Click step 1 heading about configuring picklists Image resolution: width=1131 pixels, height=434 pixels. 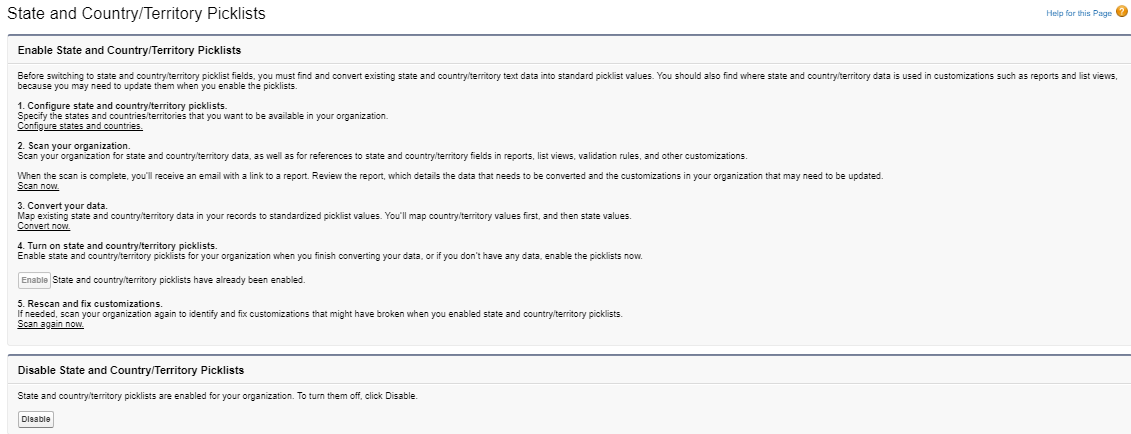point(122,106)
